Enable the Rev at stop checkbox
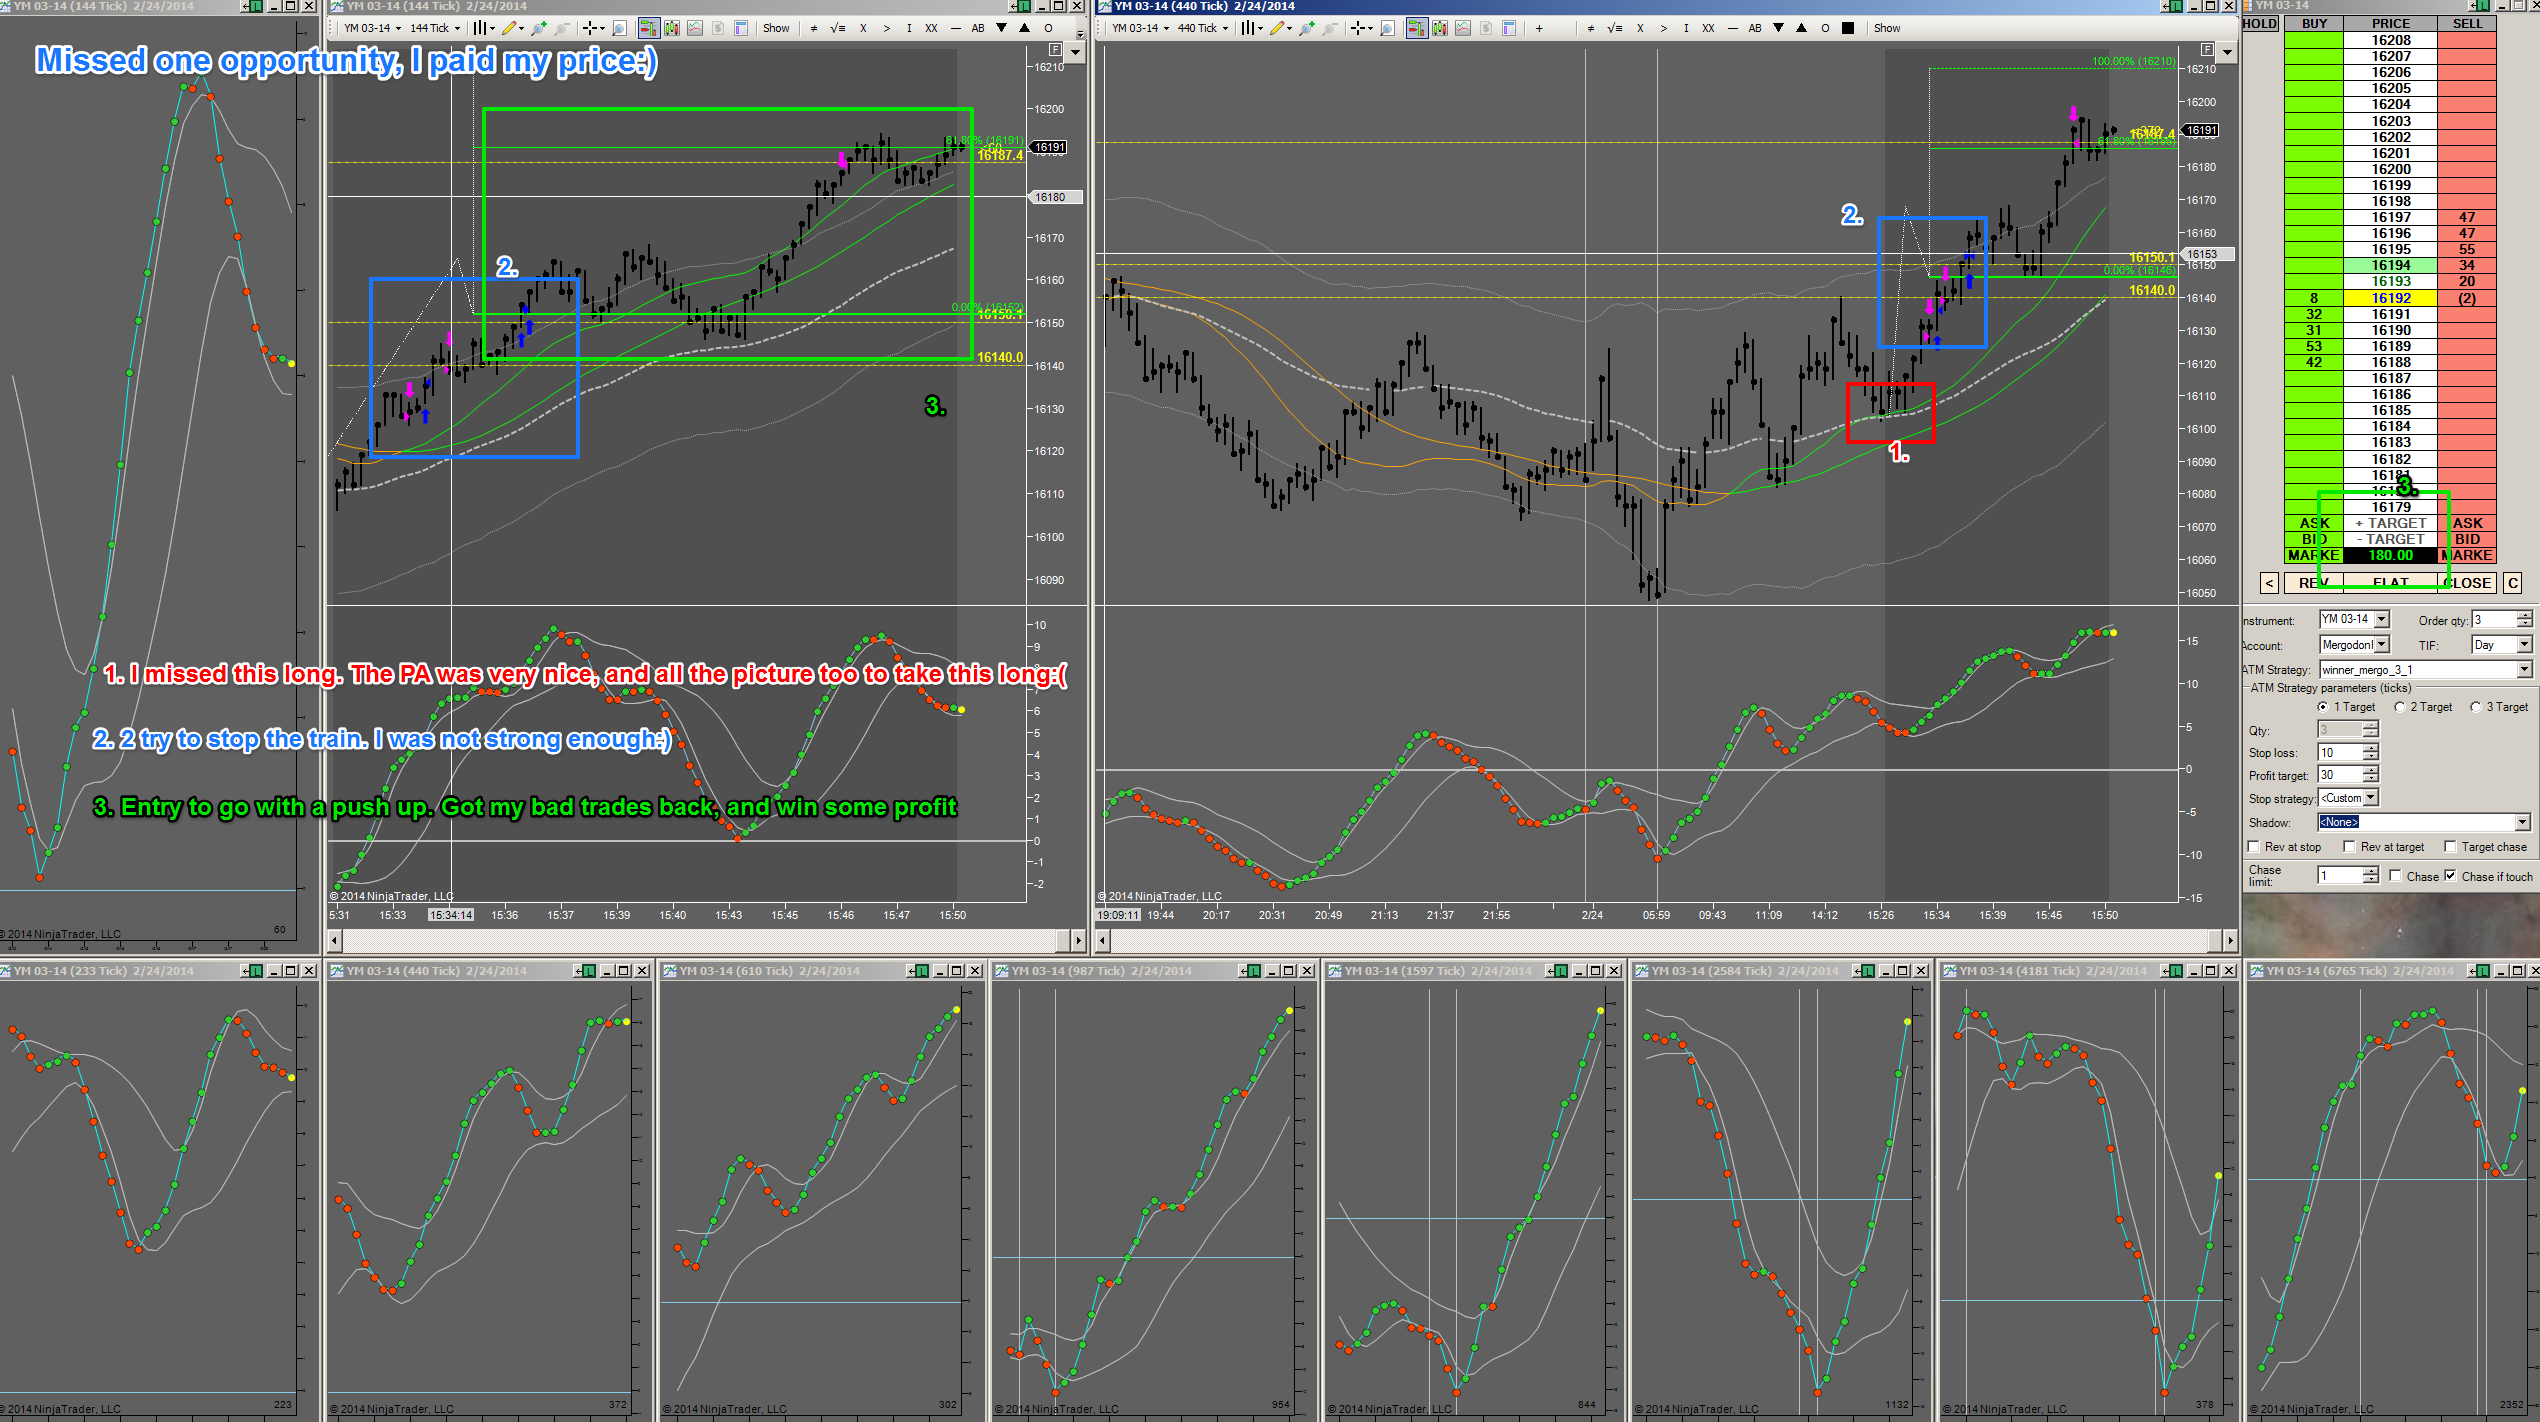 (2254, 847)
